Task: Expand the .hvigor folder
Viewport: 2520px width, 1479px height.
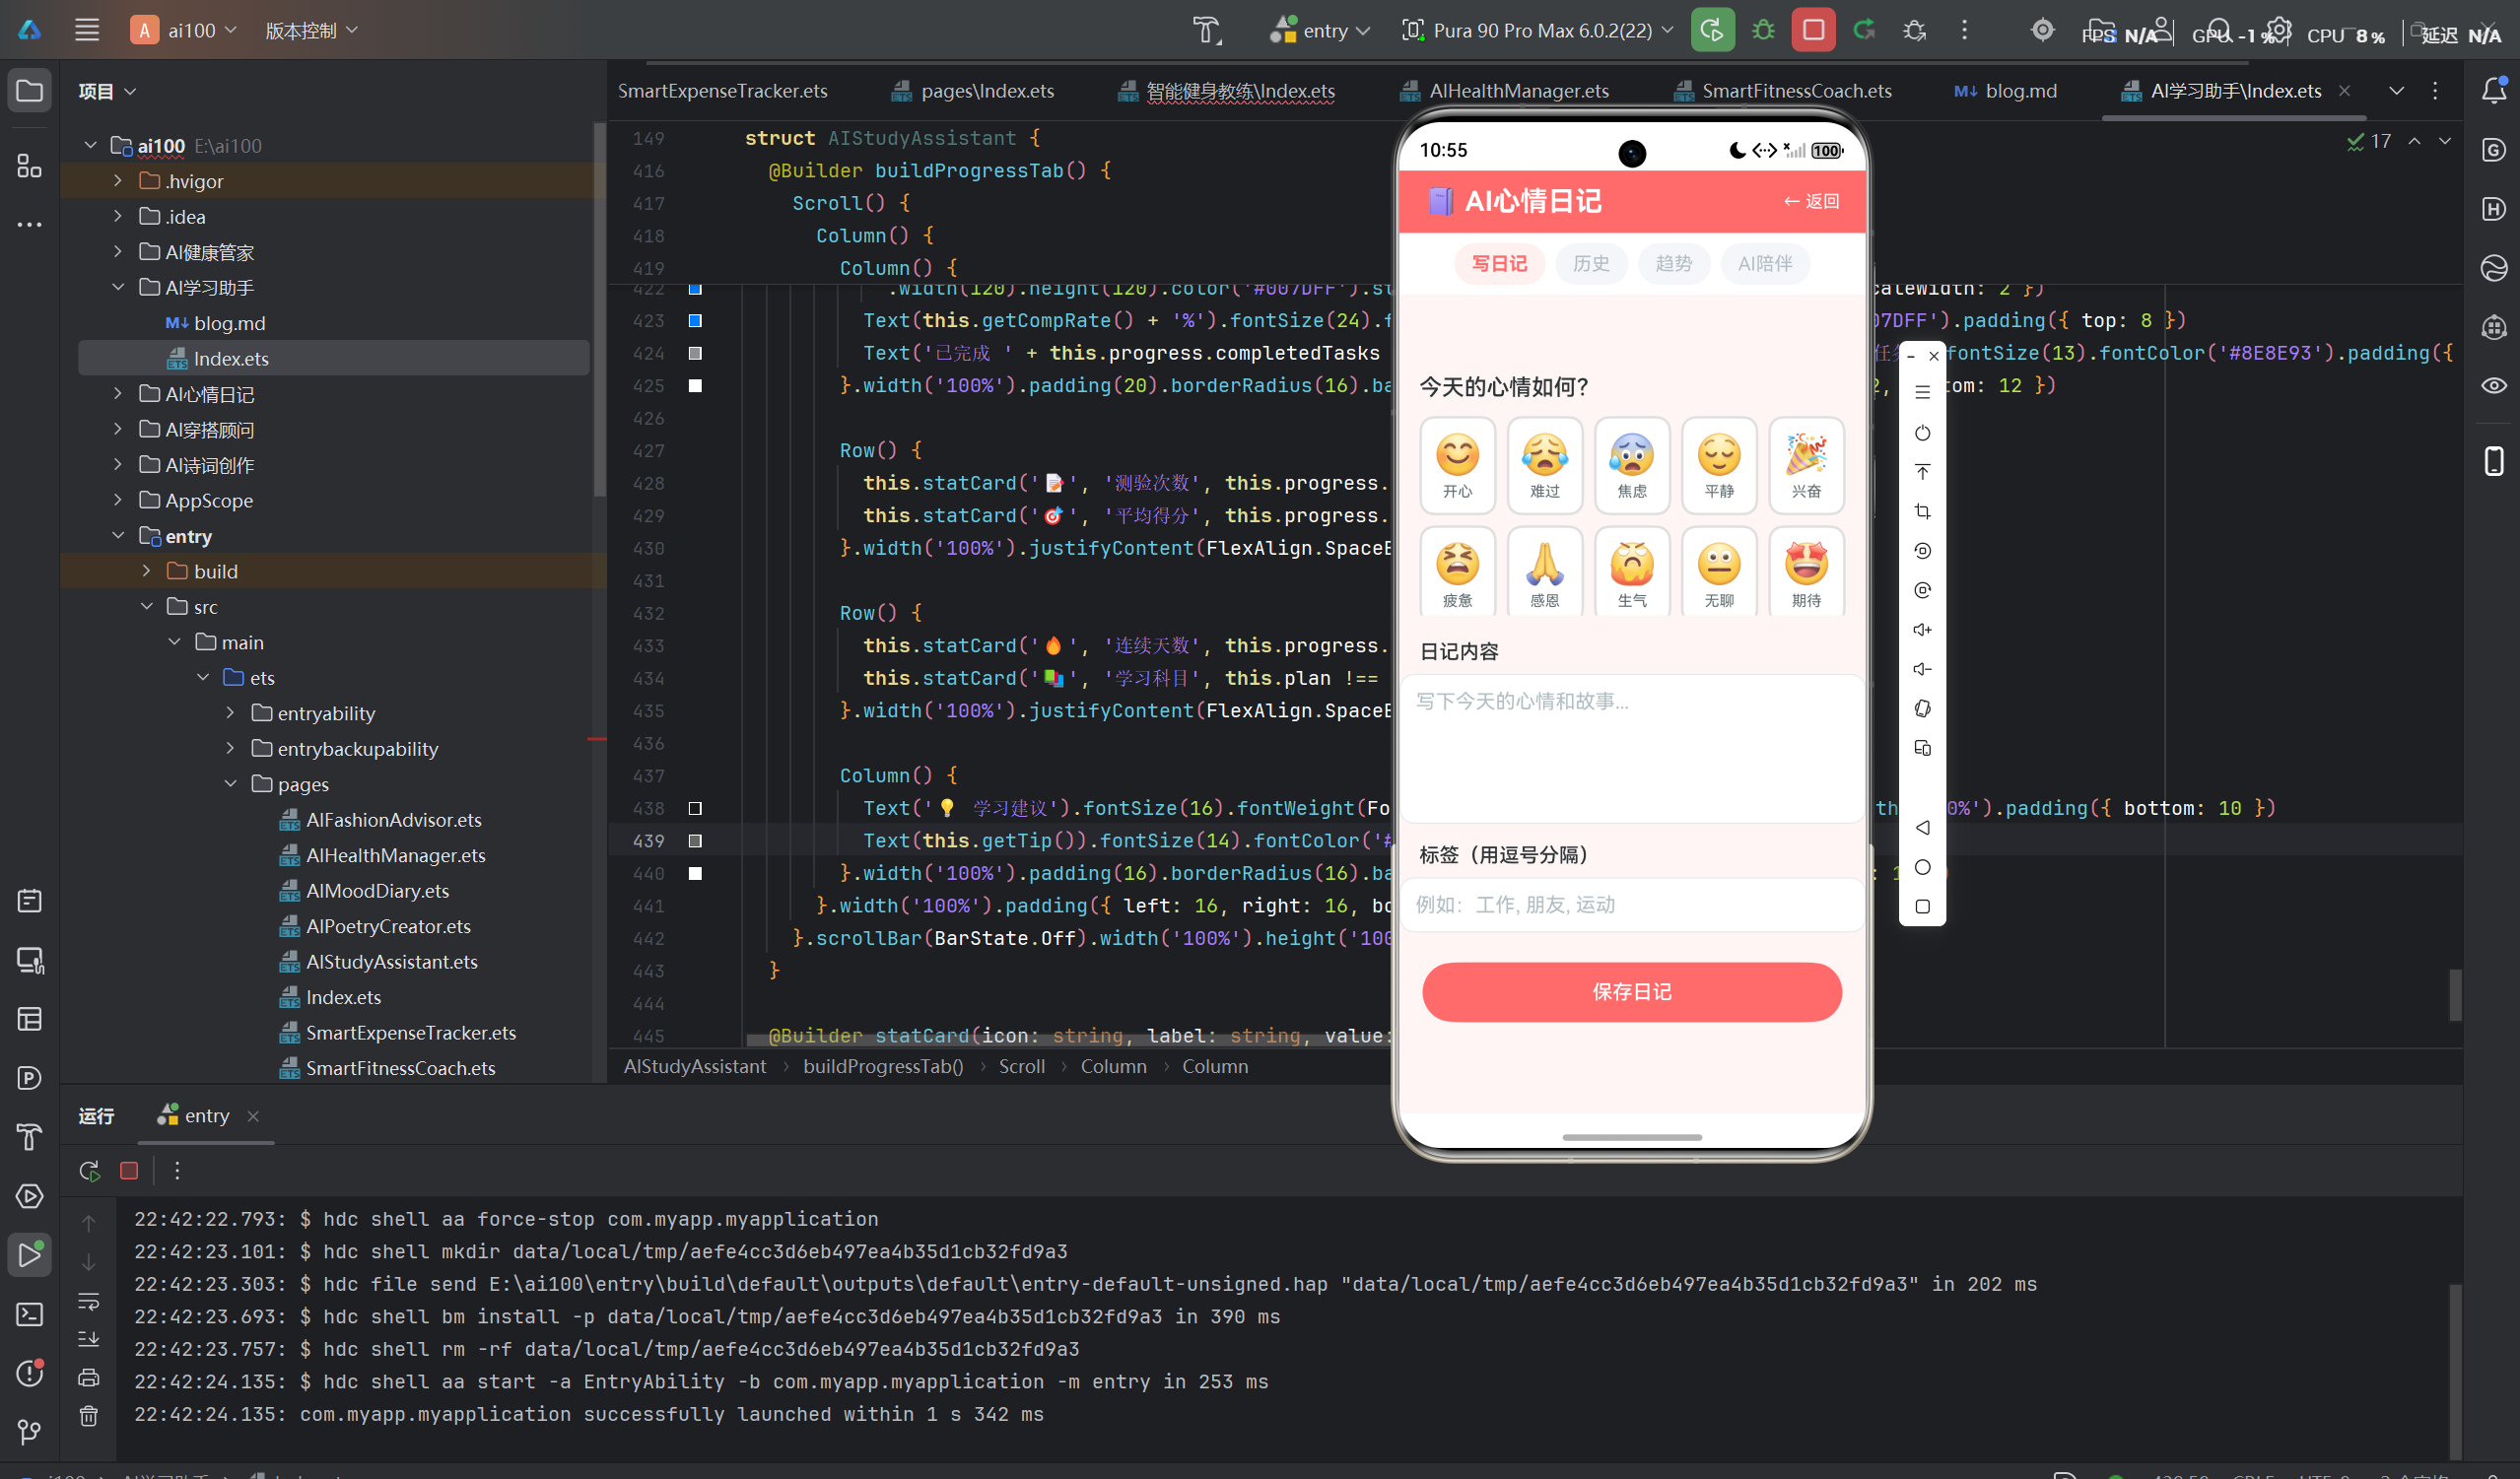Action: [x=118, y=181]
